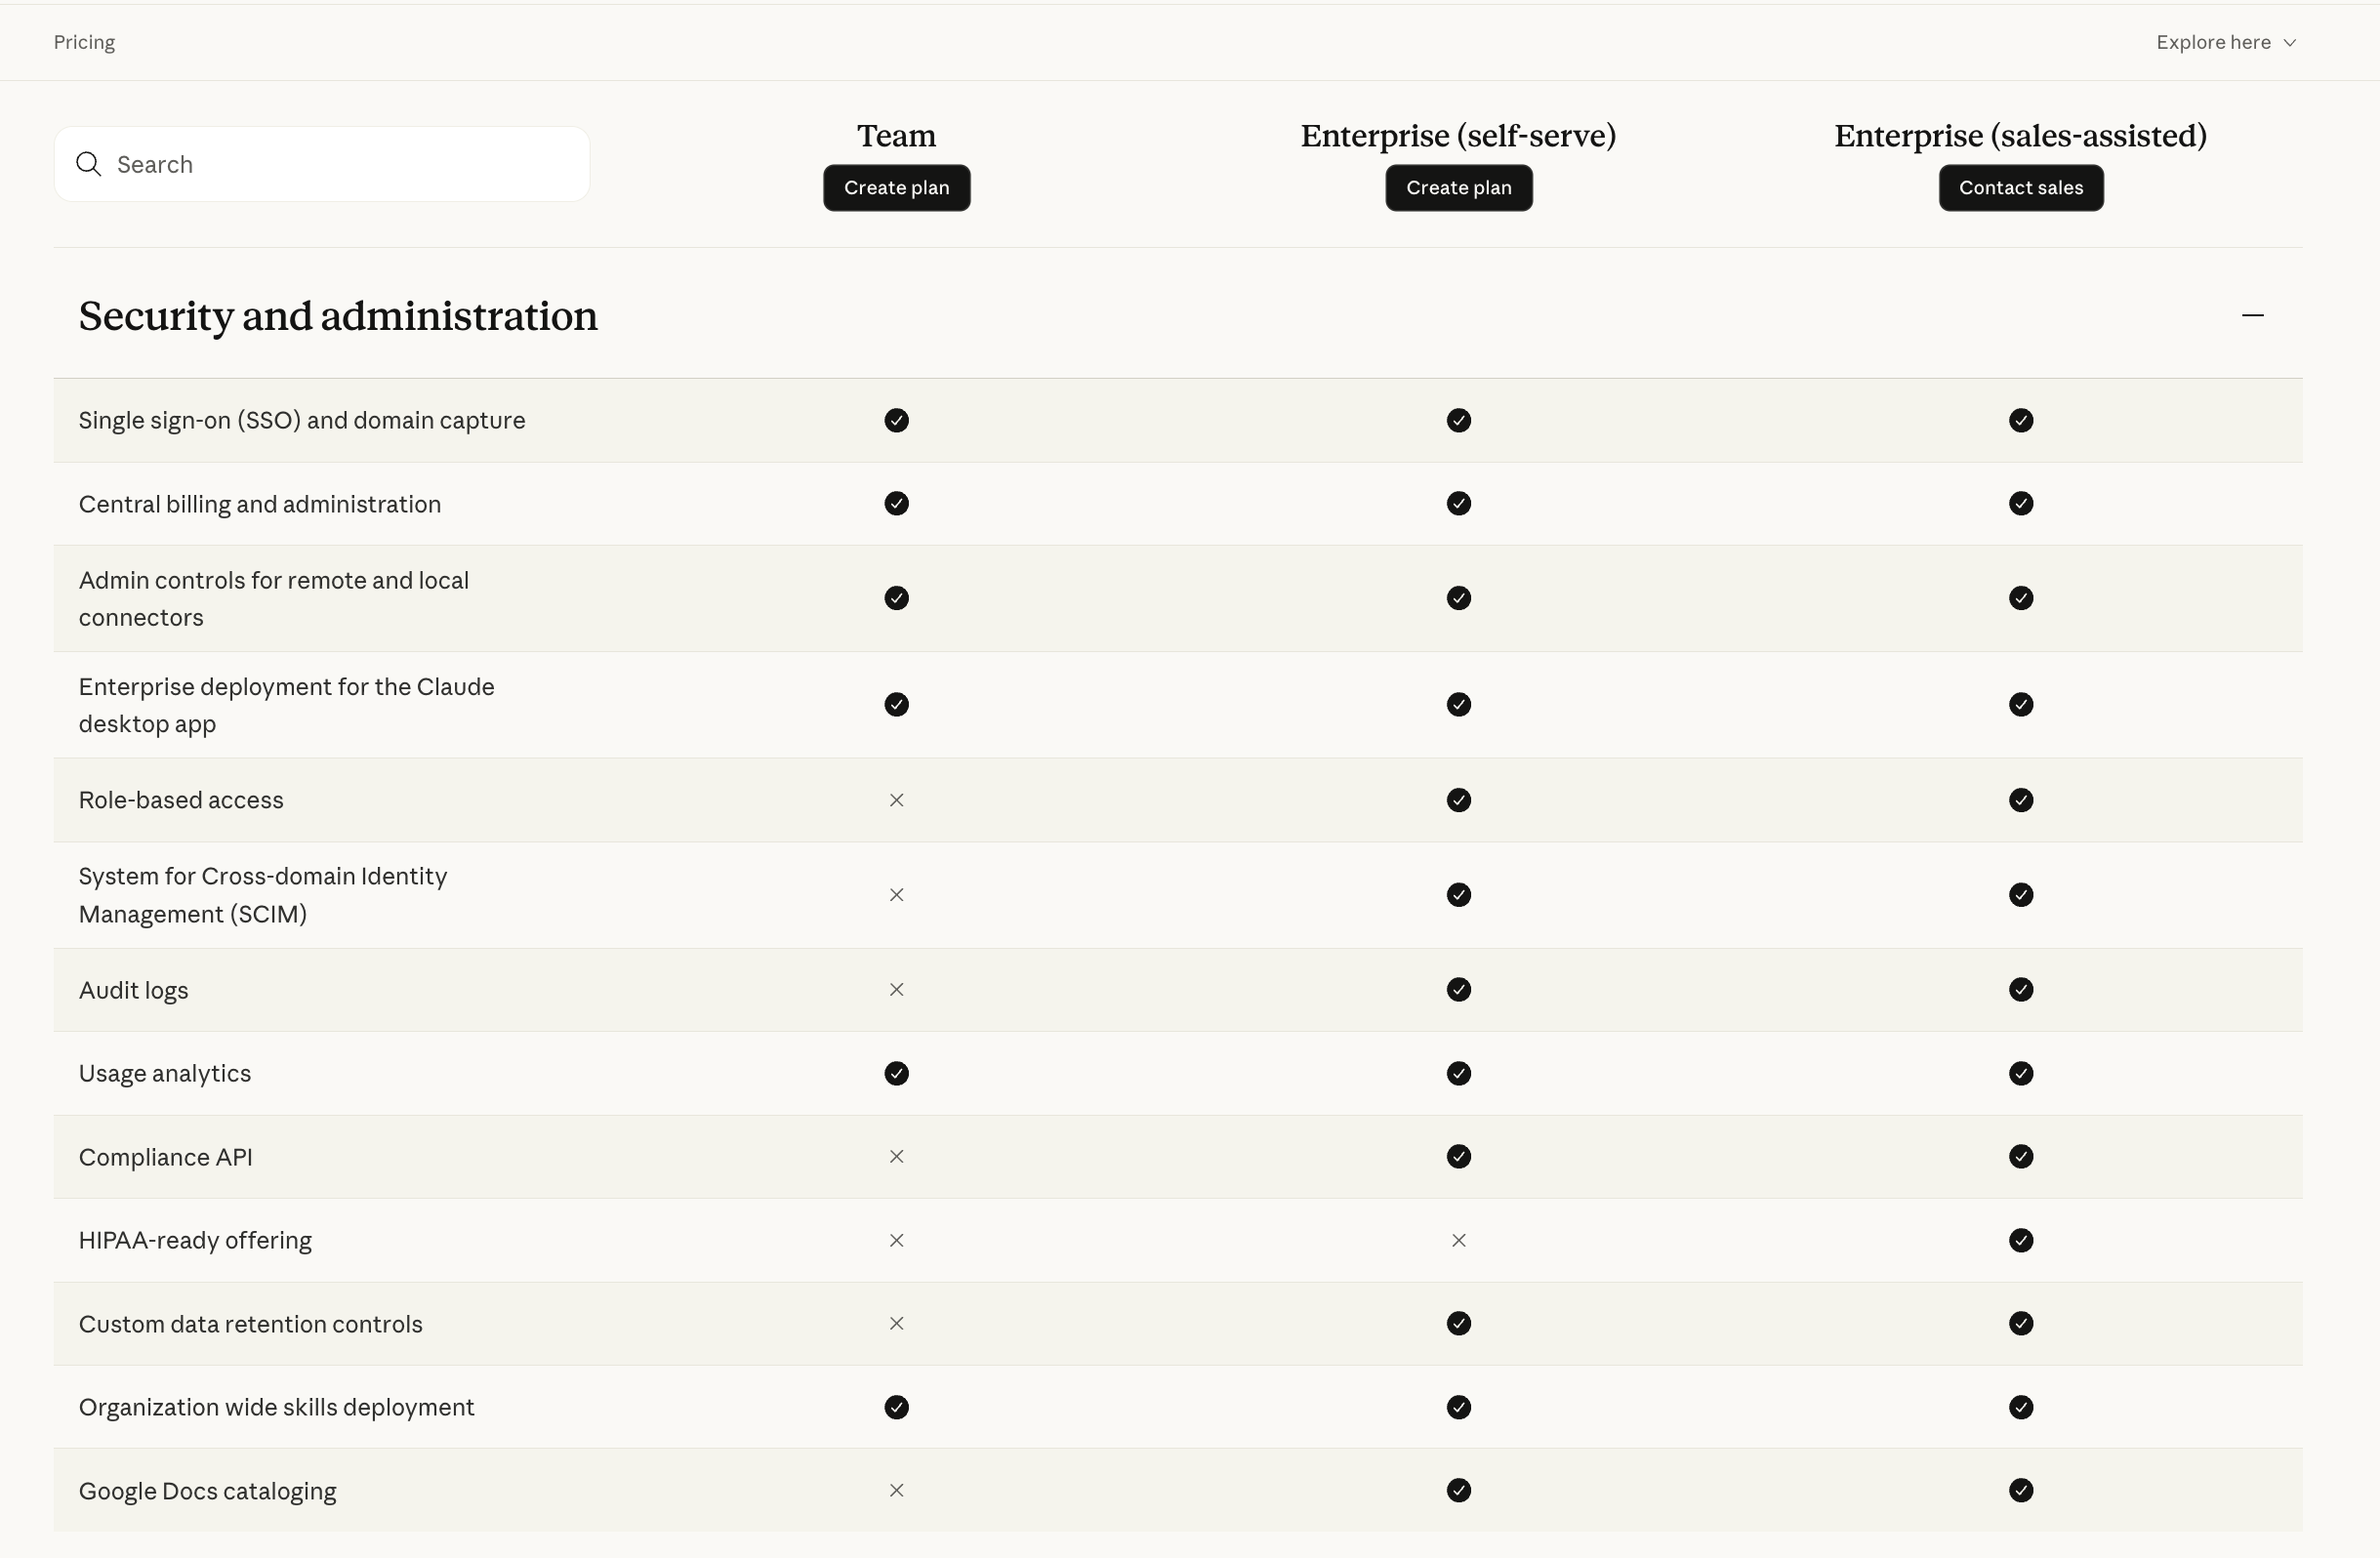Viewport: 2380px width, 1558px height.
Task: Click Create plan under Team
Action: 896,188
